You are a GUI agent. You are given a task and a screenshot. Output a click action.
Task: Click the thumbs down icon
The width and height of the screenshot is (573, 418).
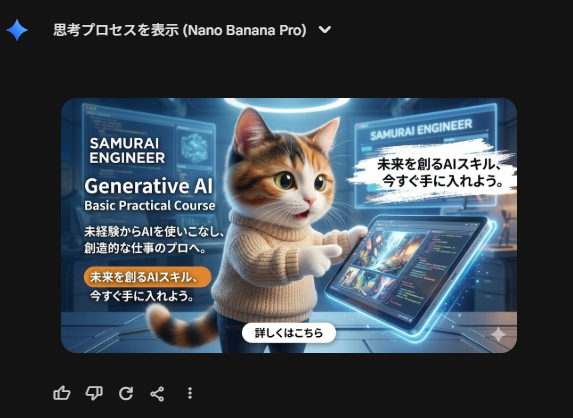point(94,394)
